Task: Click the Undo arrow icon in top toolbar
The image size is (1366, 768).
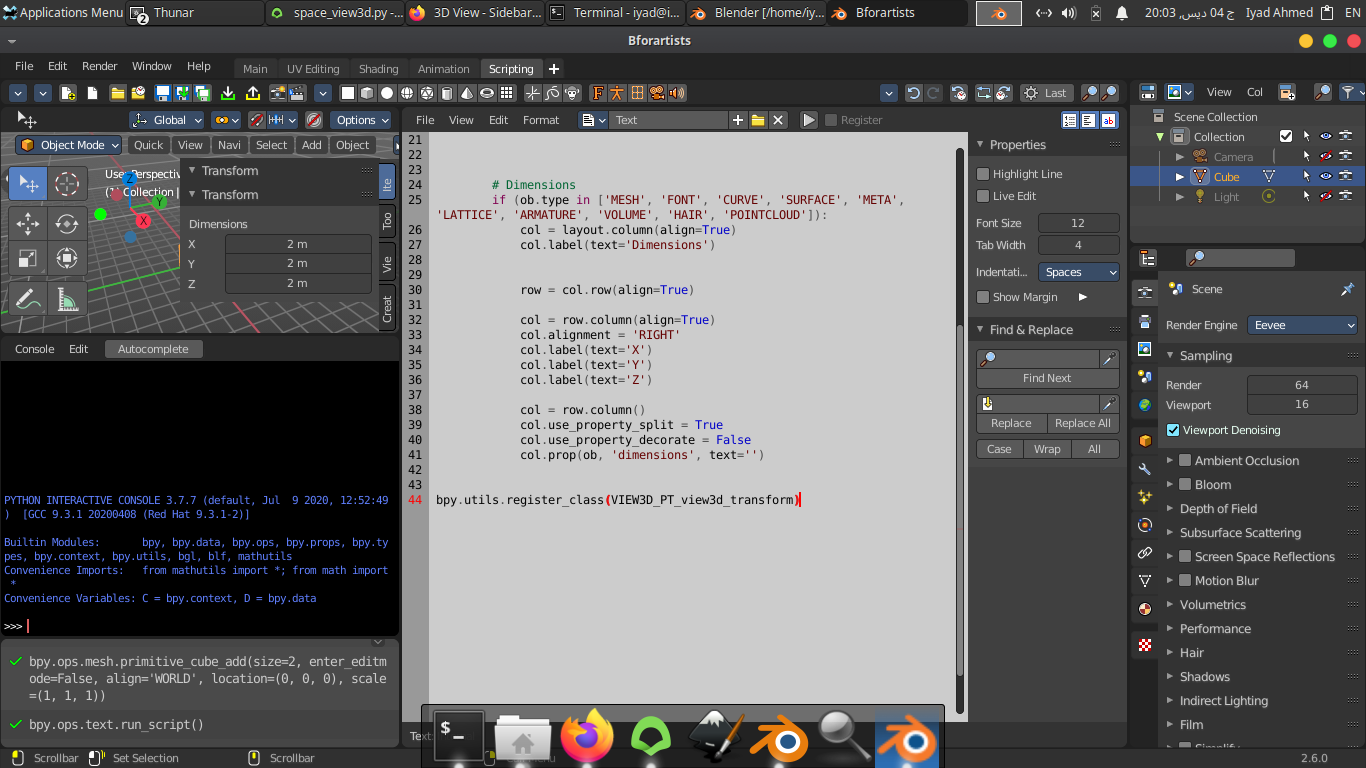Action: tap(913, 93)
